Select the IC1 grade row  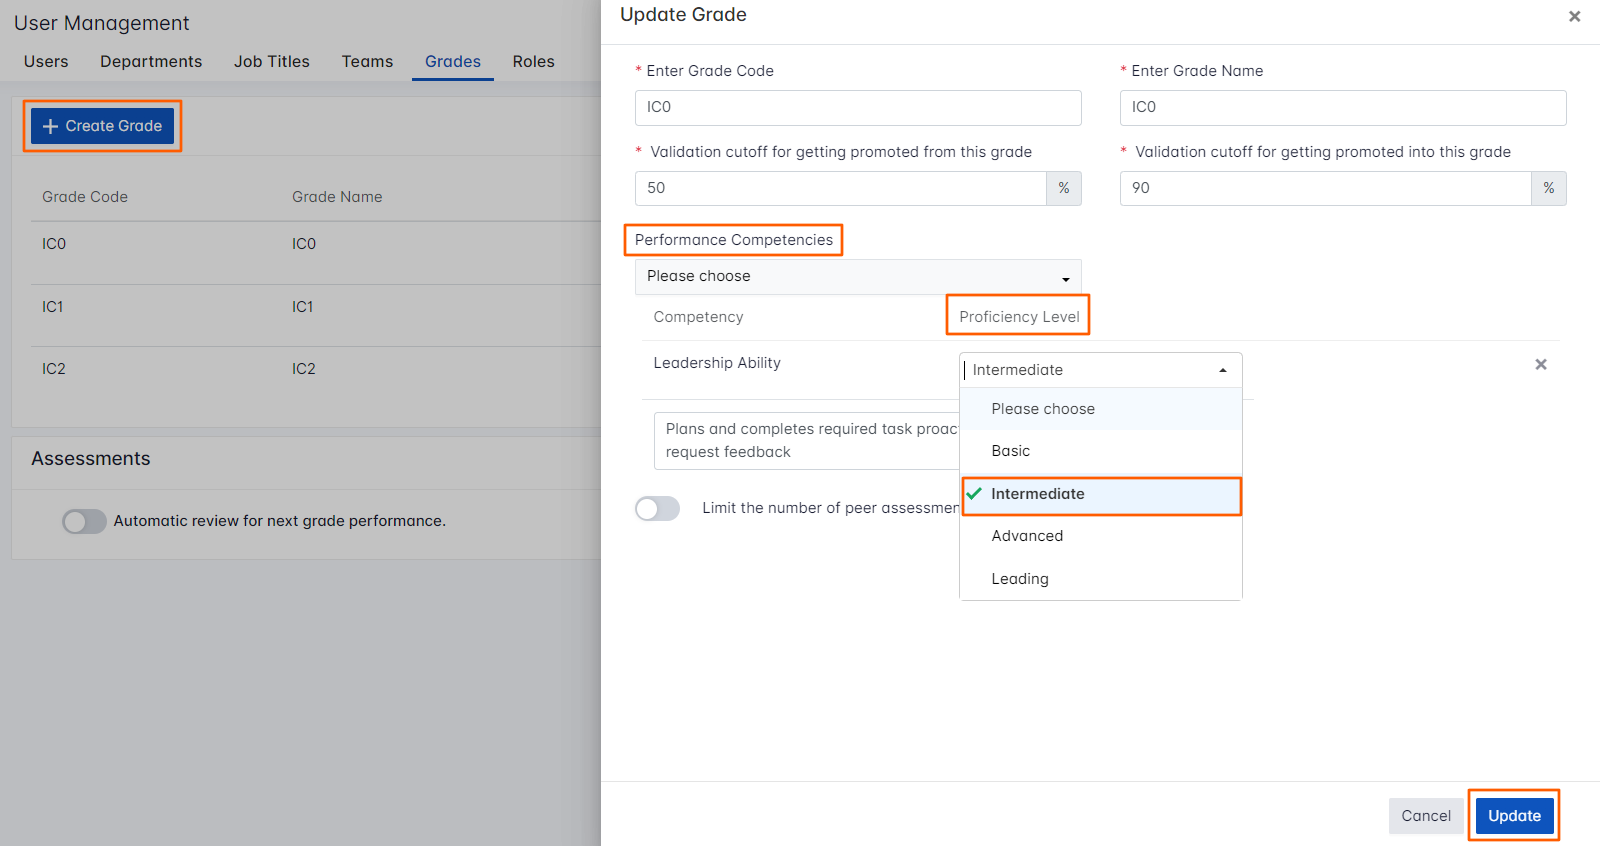(53, 307)
